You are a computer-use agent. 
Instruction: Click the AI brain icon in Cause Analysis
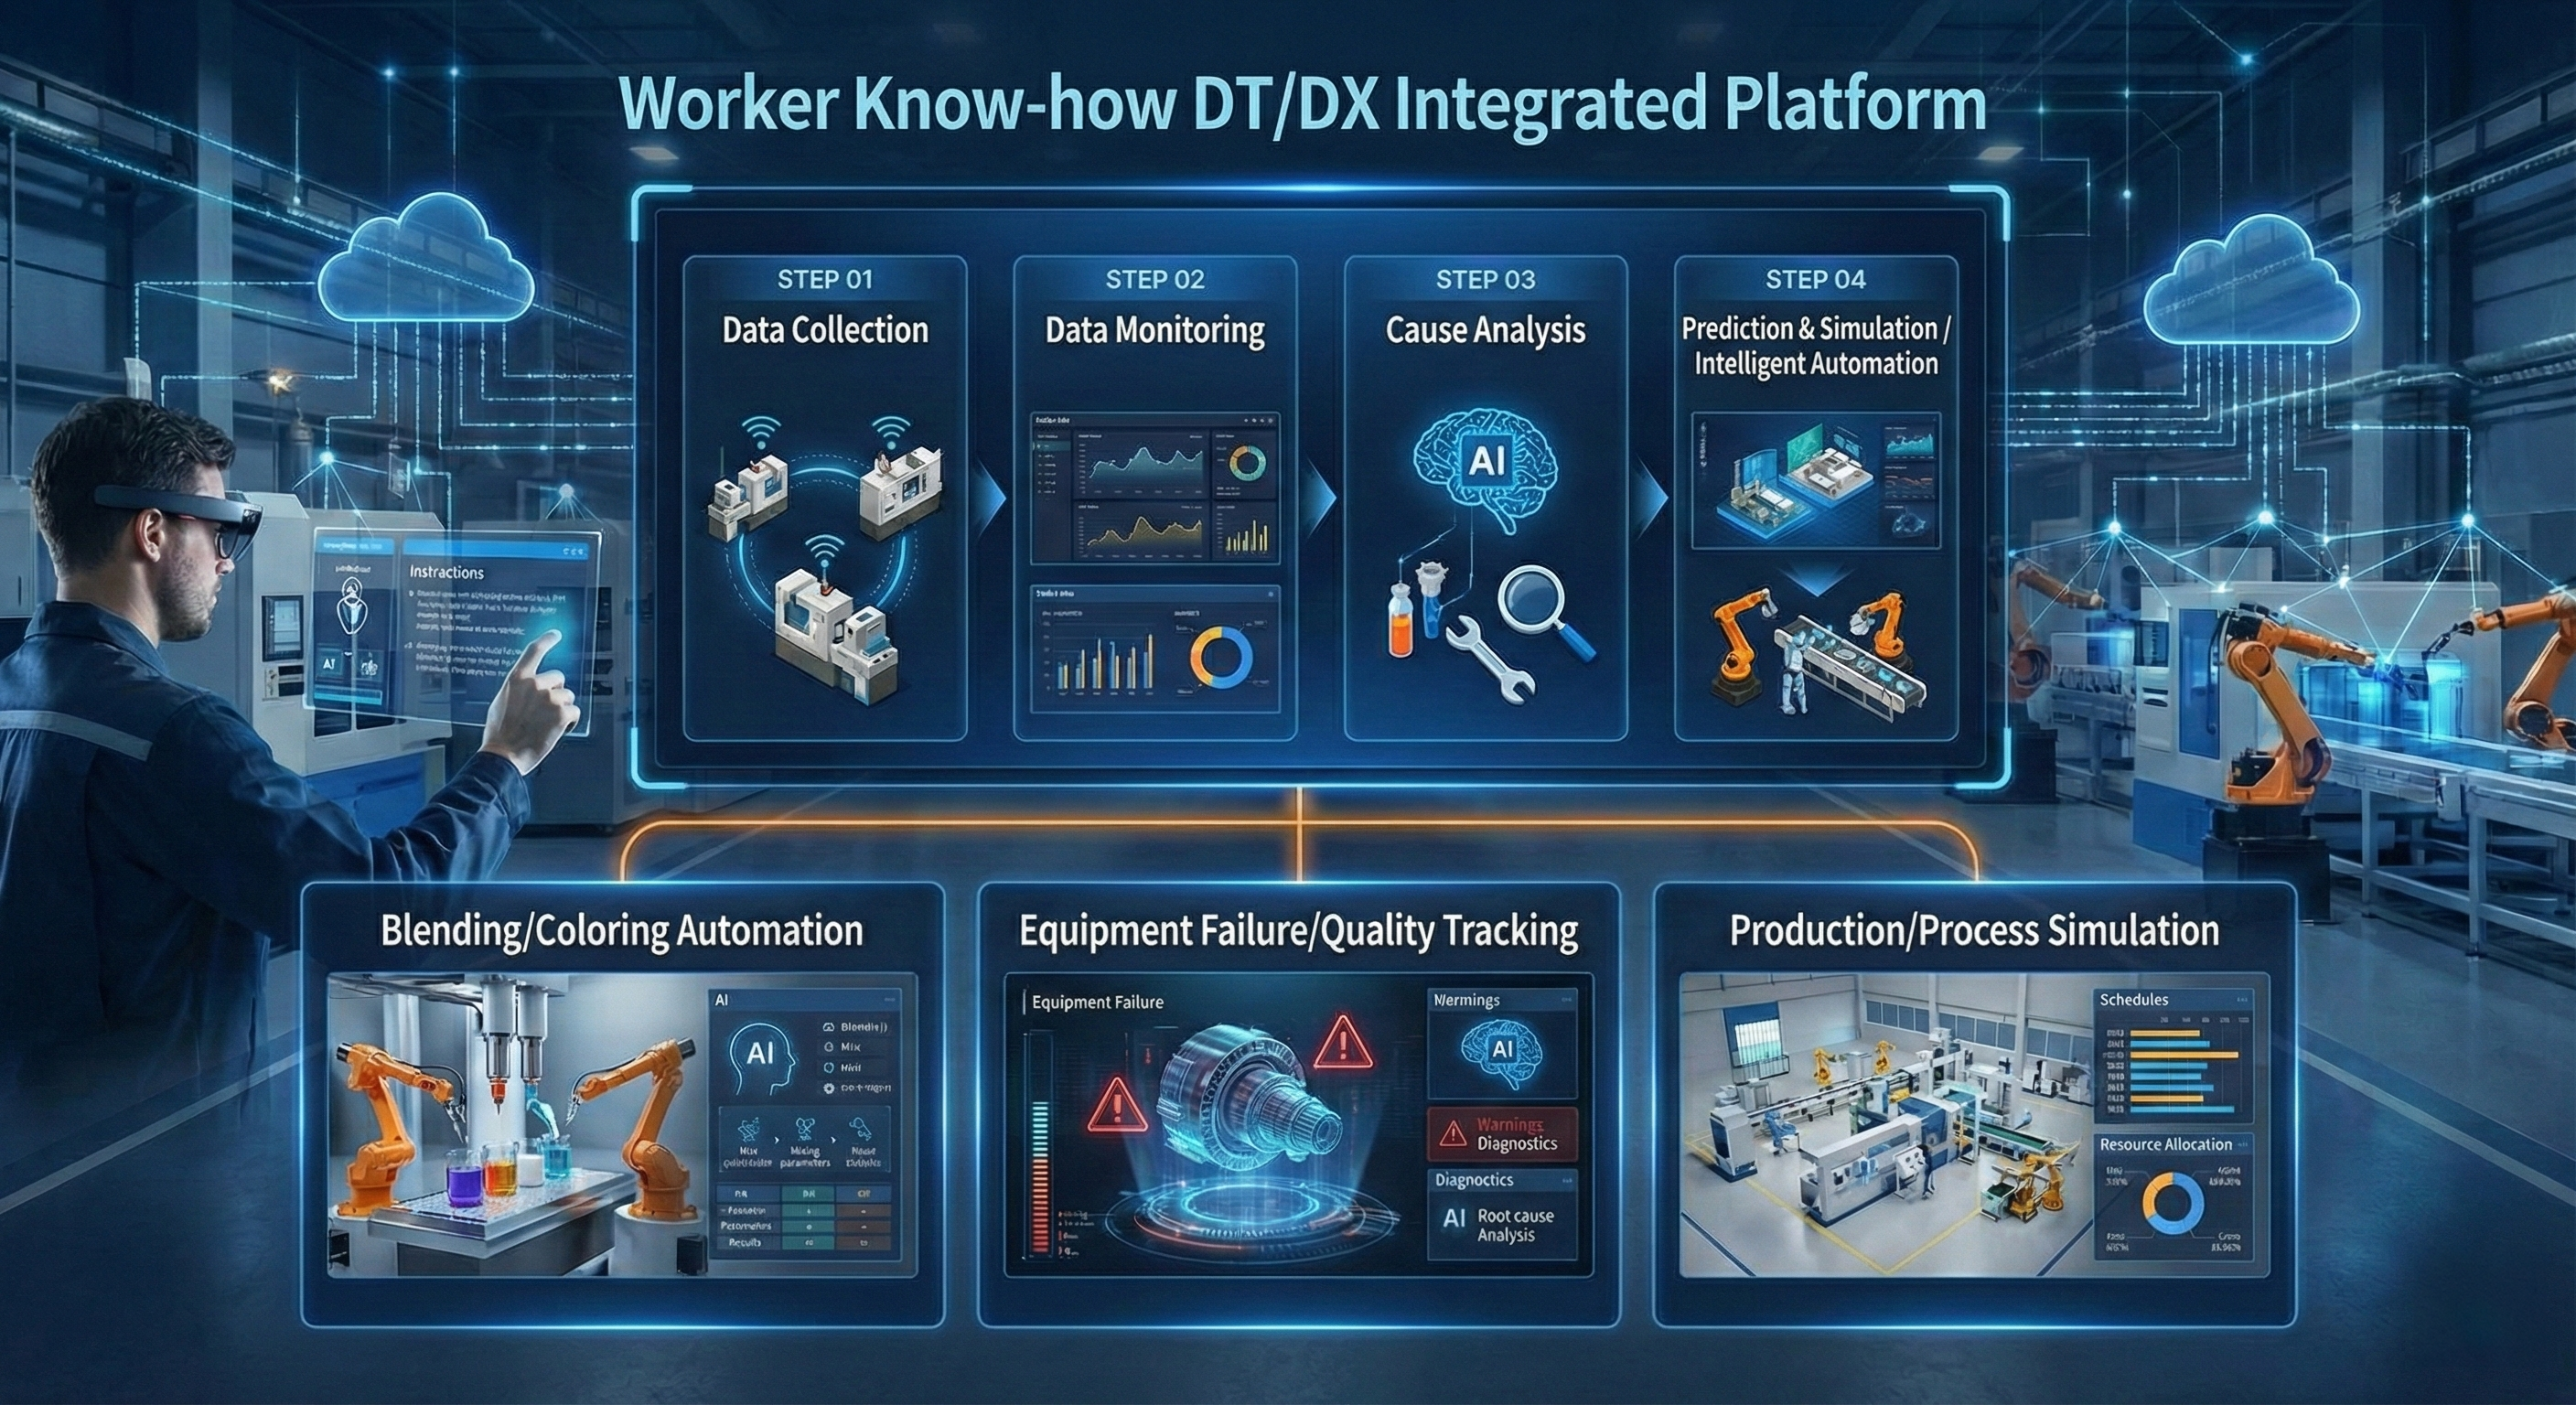pyautogui.click(x=1486, y=472)
